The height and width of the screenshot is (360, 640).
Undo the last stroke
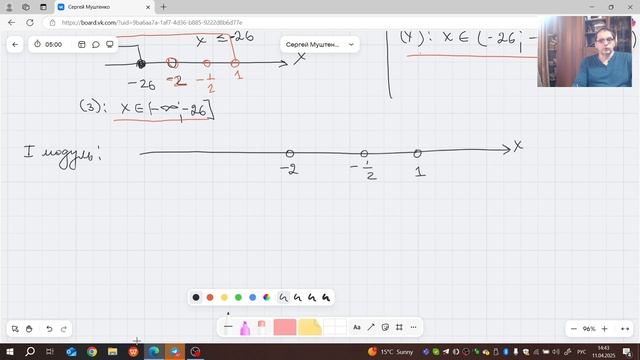[x=49, y=329]
